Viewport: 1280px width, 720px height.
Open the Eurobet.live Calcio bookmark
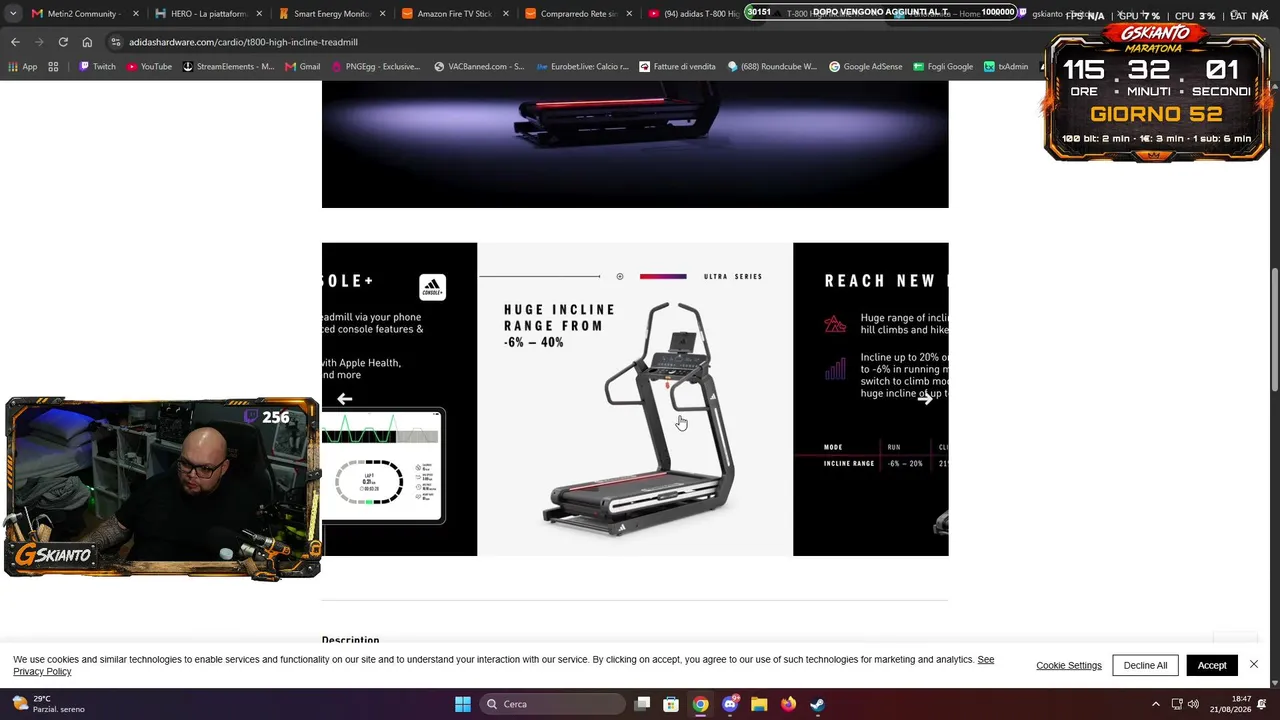click(583, 67)
